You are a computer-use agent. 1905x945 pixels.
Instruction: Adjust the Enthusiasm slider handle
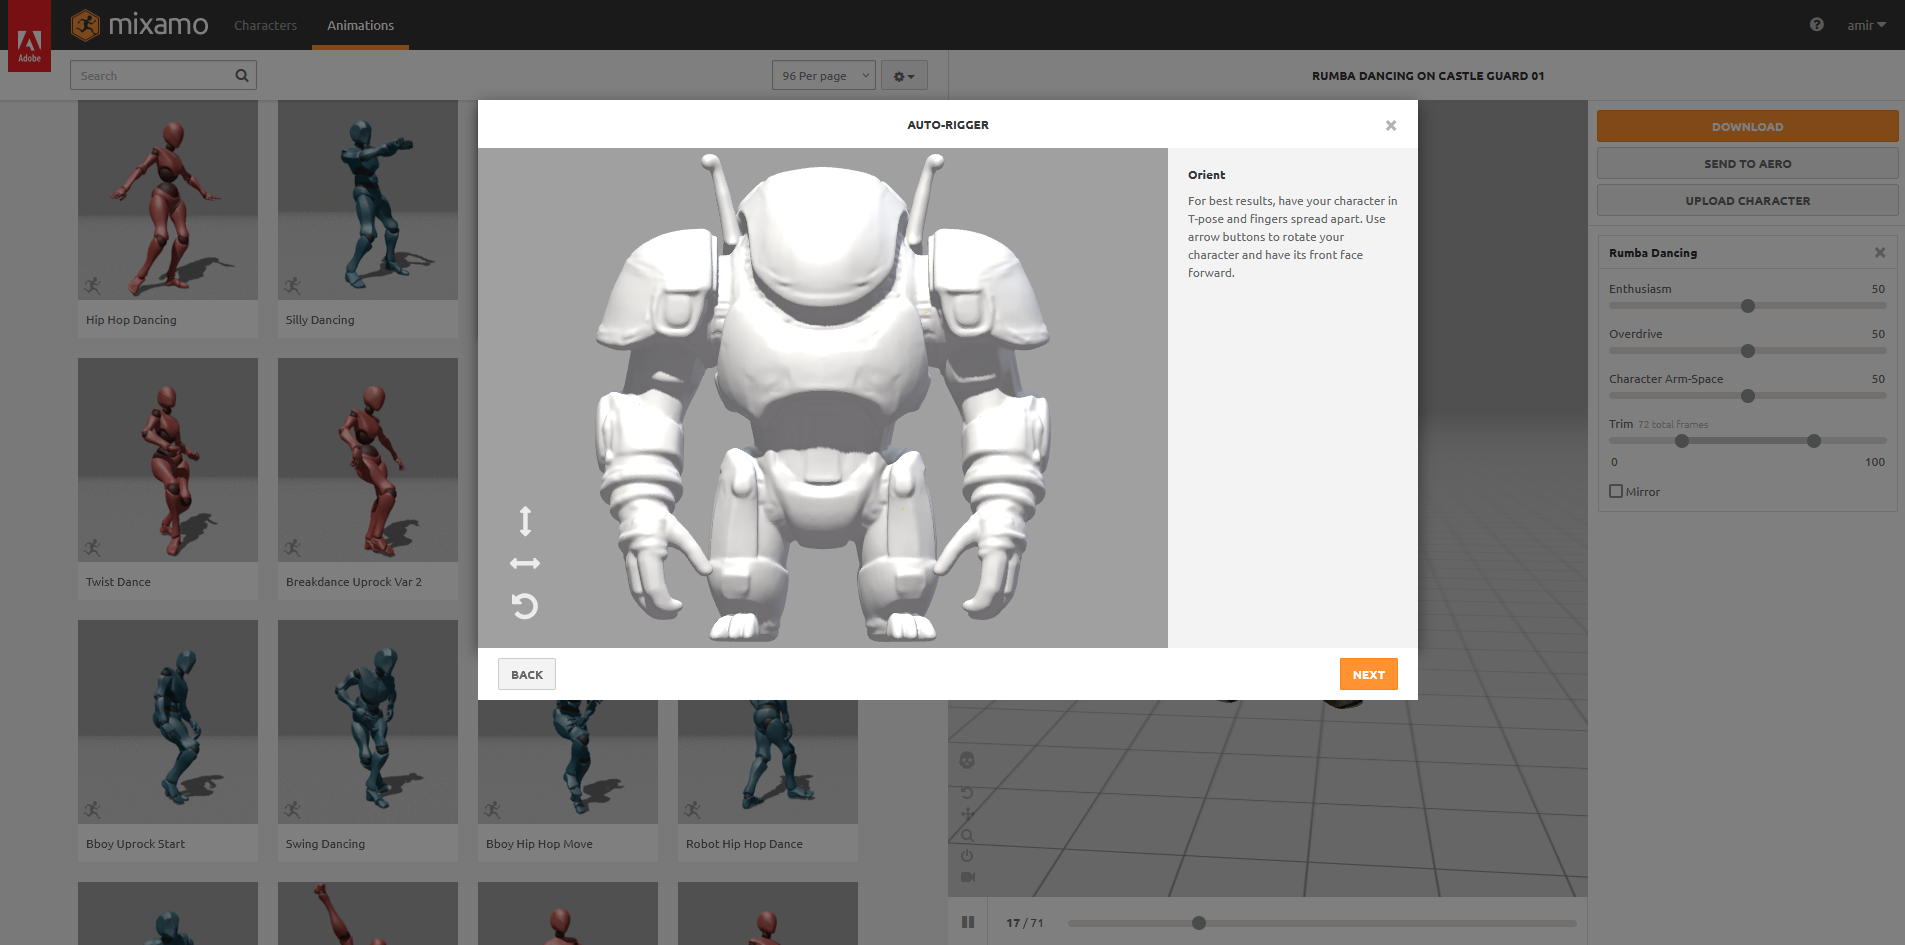coord(1748,306)
